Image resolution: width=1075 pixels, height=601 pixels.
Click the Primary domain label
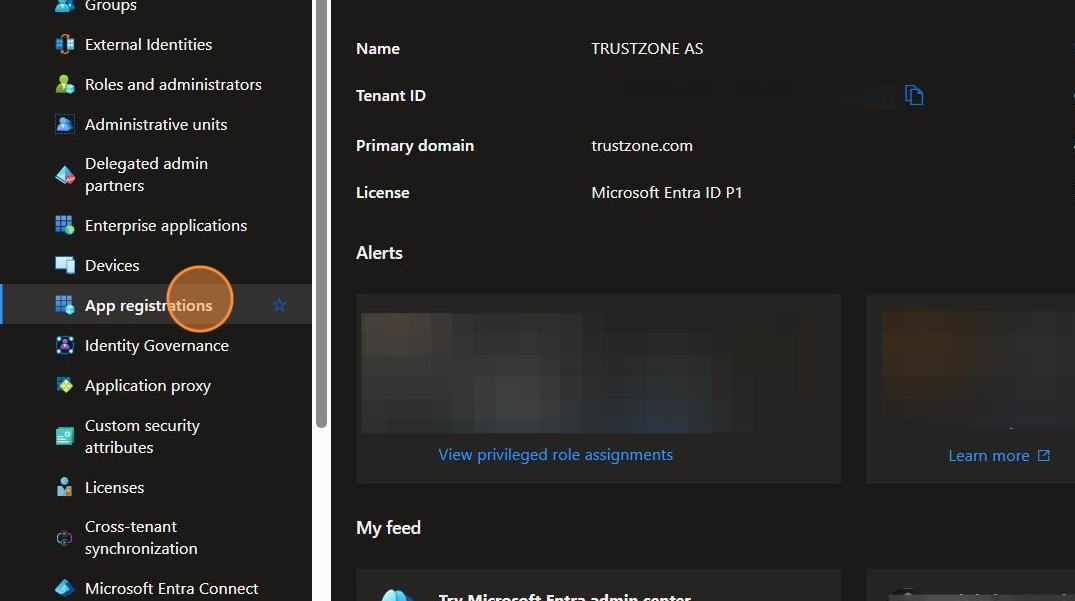415,145
